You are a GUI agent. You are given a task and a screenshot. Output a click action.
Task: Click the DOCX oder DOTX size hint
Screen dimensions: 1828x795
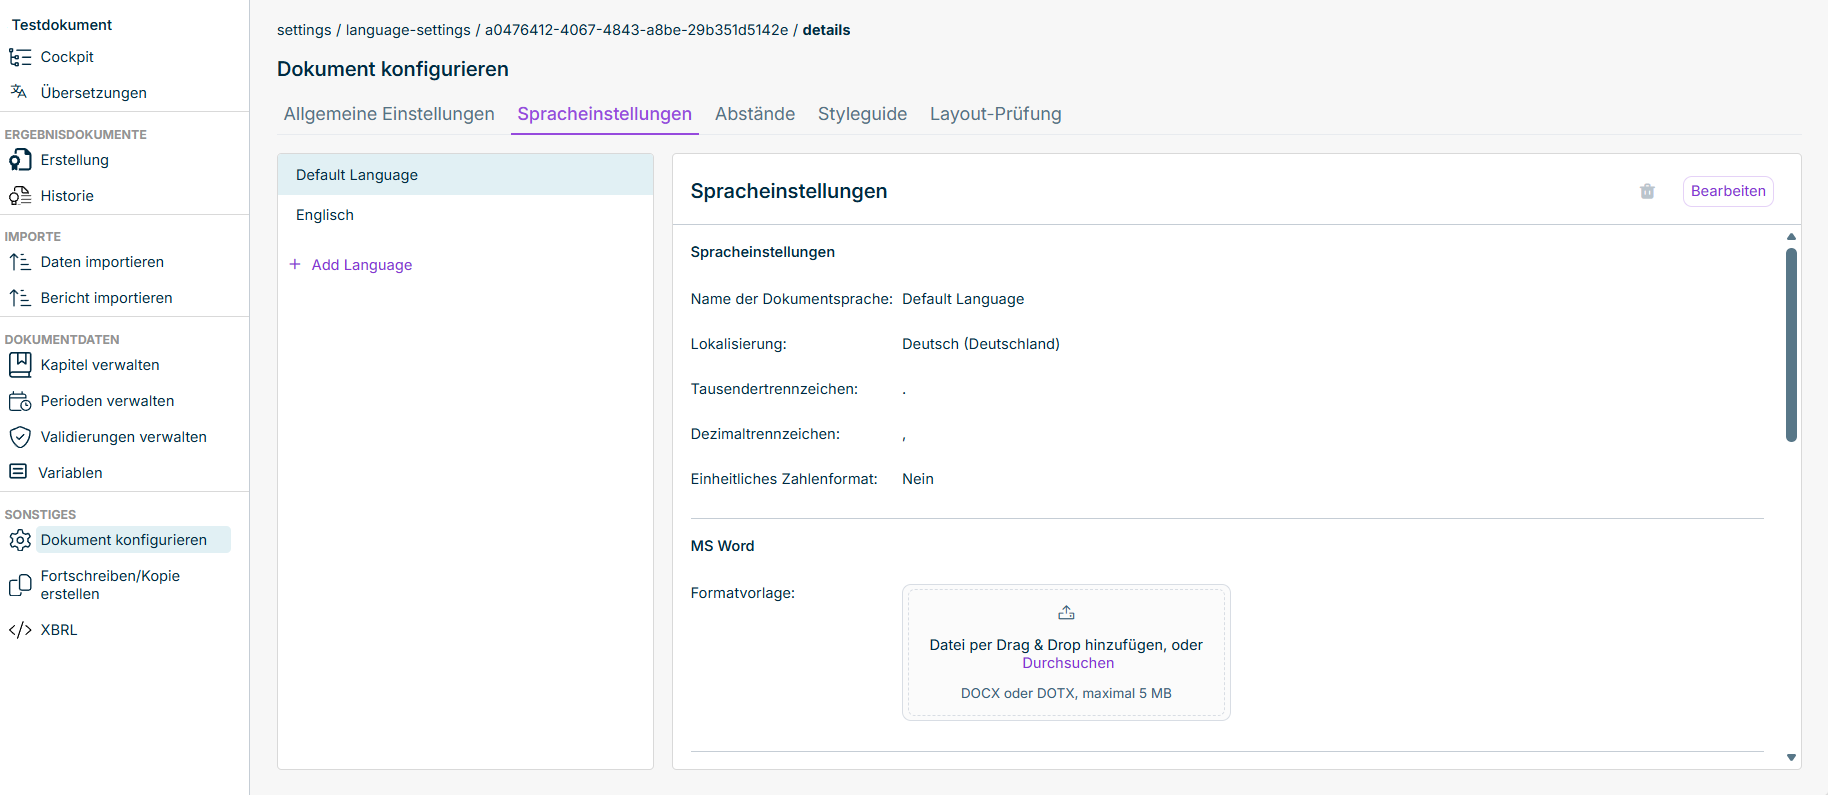(x=1066, y=693)
